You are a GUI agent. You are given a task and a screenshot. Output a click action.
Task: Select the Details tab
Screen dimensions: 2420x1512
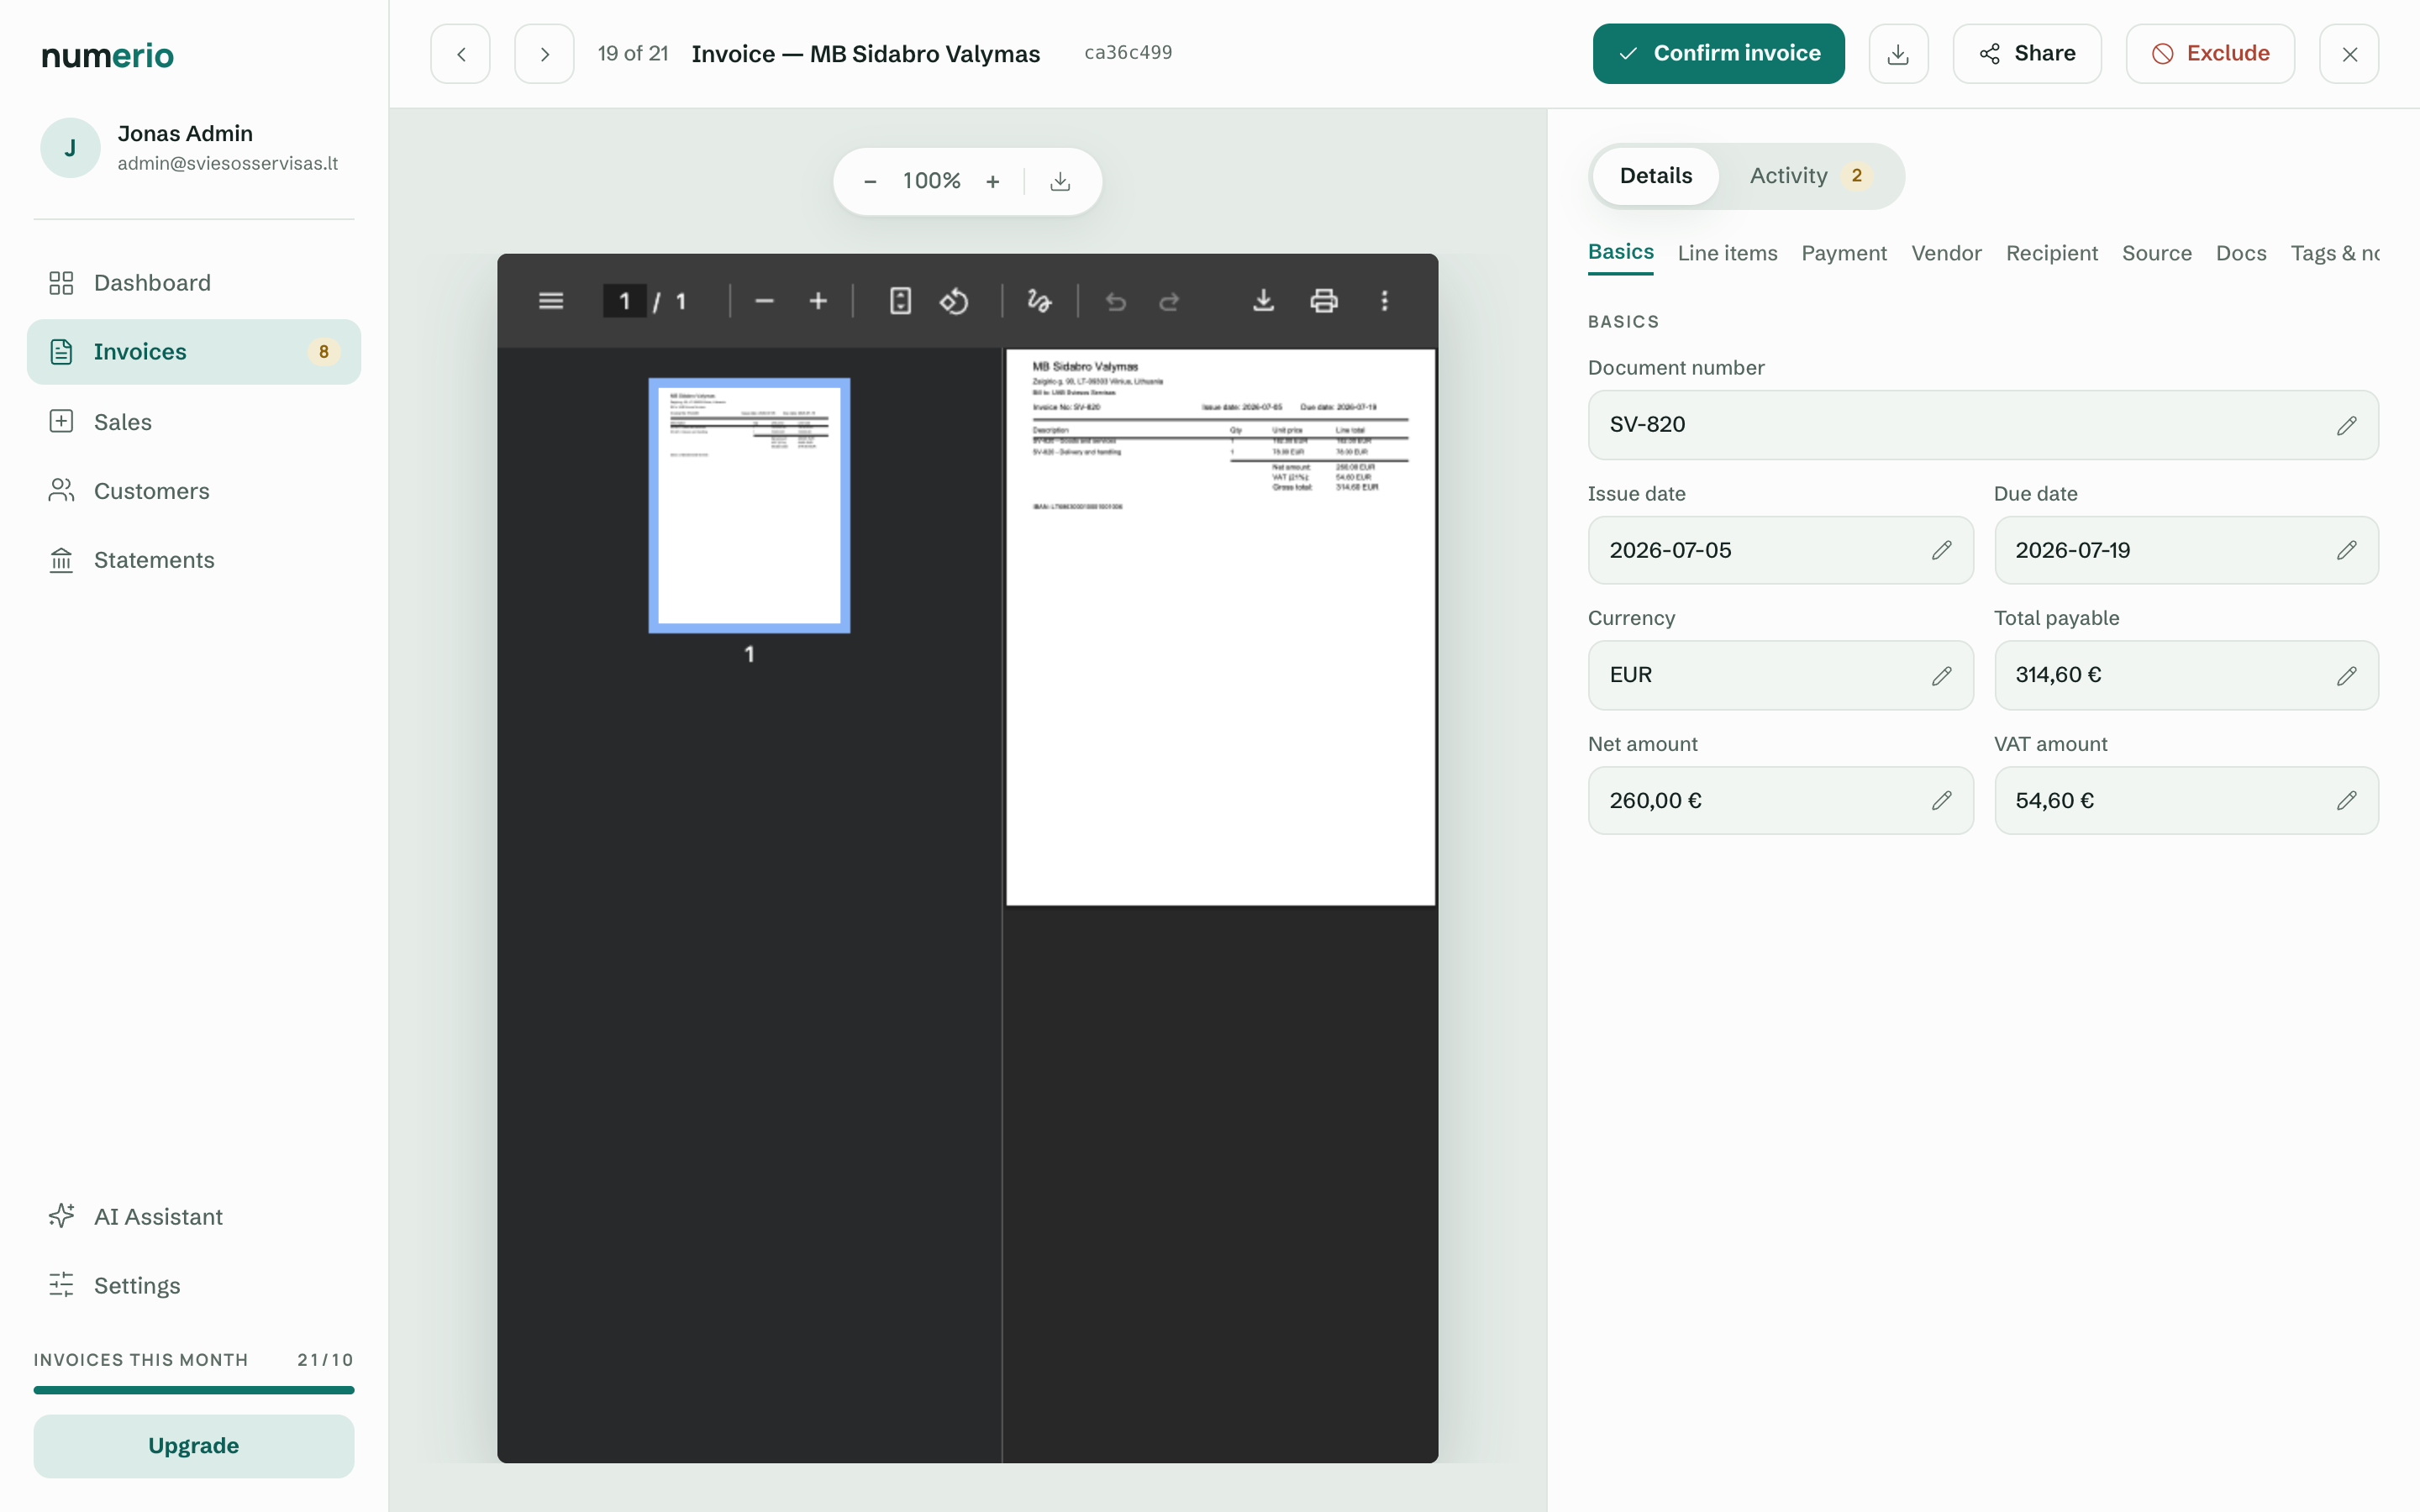1656,176
